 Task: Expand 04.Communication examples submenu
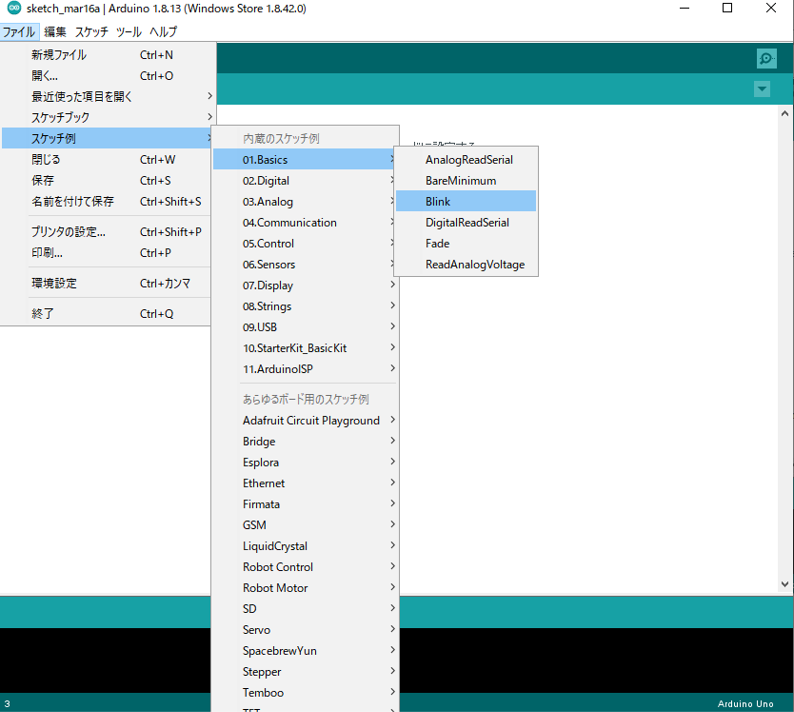tap(305, 222)
